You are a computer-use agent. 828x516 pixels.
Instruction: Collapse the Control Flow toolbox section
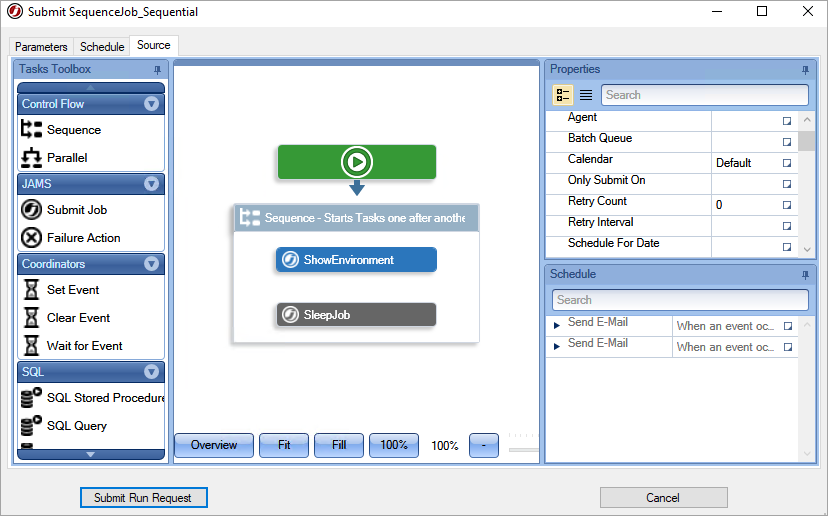[151, 104]
